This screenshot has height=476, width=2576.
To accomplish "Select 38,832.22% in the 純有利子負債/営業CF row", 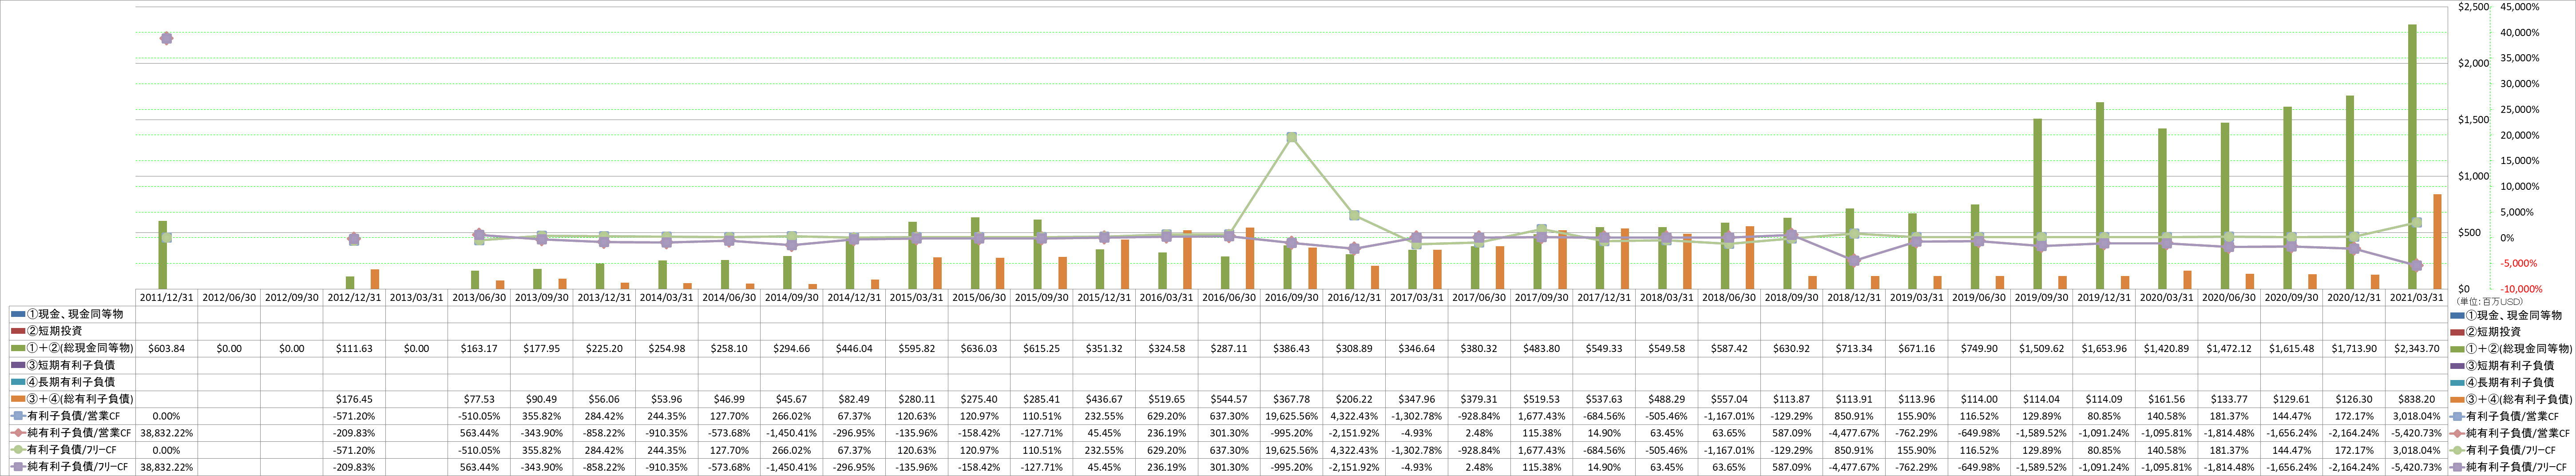I will pos(167,434).
